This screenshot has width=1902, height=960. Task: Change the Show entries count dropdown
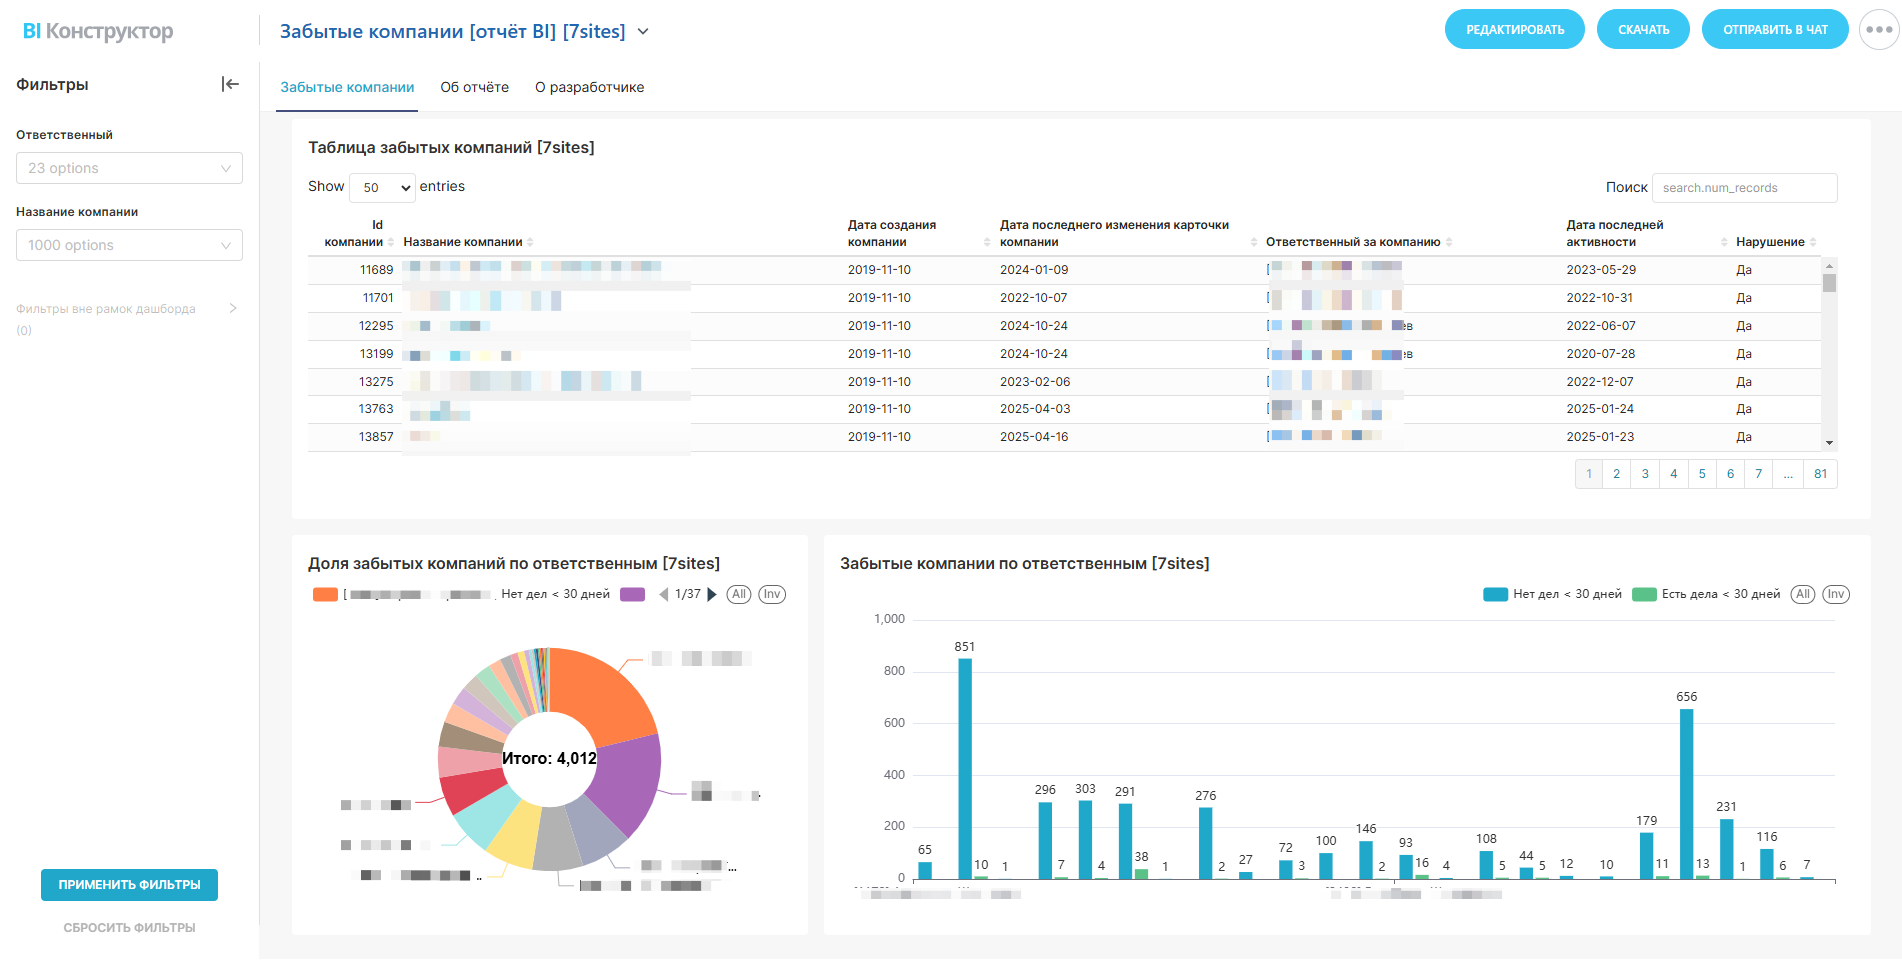[382, 187]
